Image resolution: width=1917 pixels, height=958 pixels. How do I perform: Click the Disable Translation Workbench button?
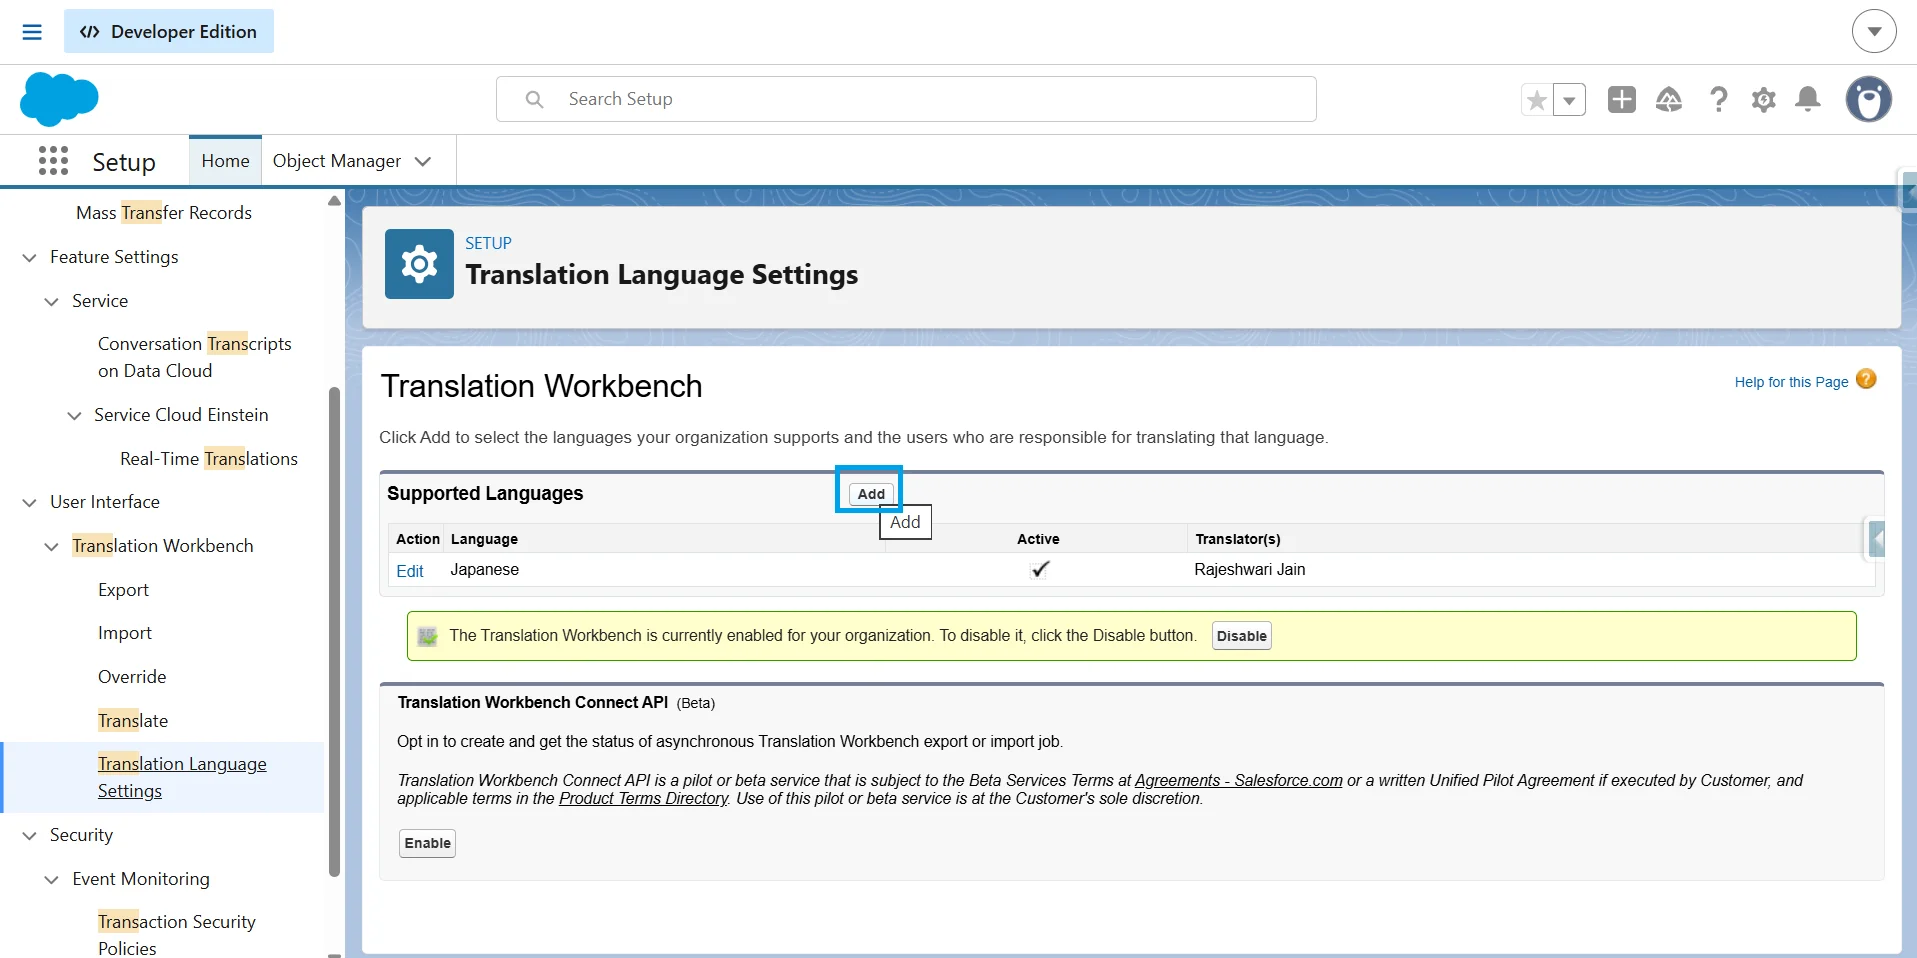tap(1241, 636)
